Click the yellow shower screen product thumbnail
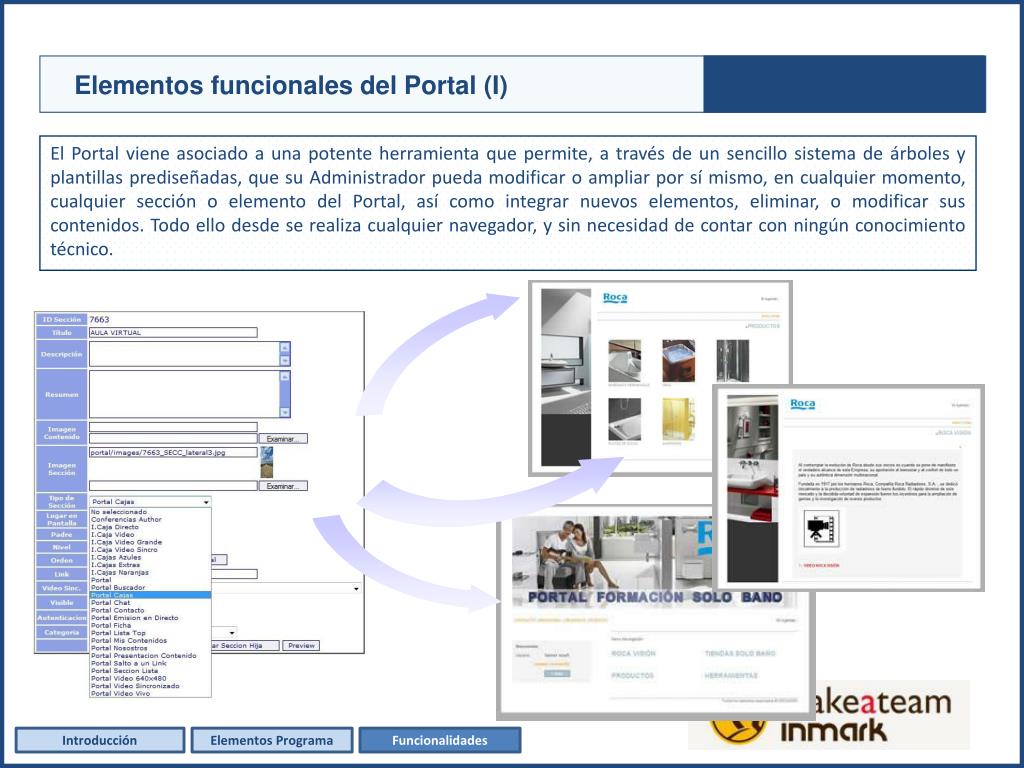Screen dimensions: 1024x768 [678, 419]
